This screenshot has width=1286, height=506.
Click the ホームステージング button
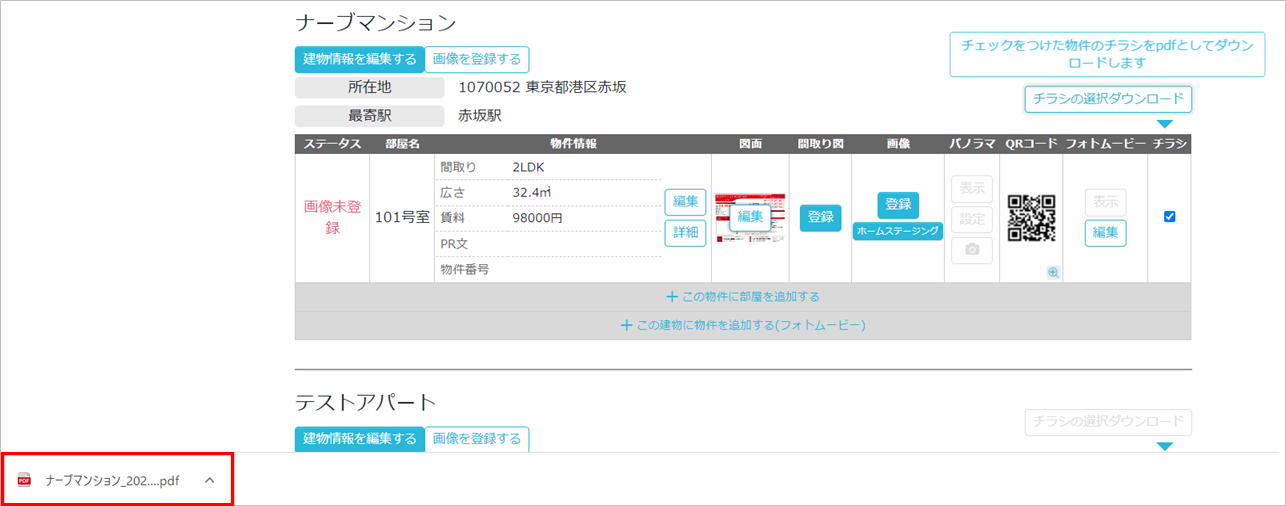pos(898,231)
